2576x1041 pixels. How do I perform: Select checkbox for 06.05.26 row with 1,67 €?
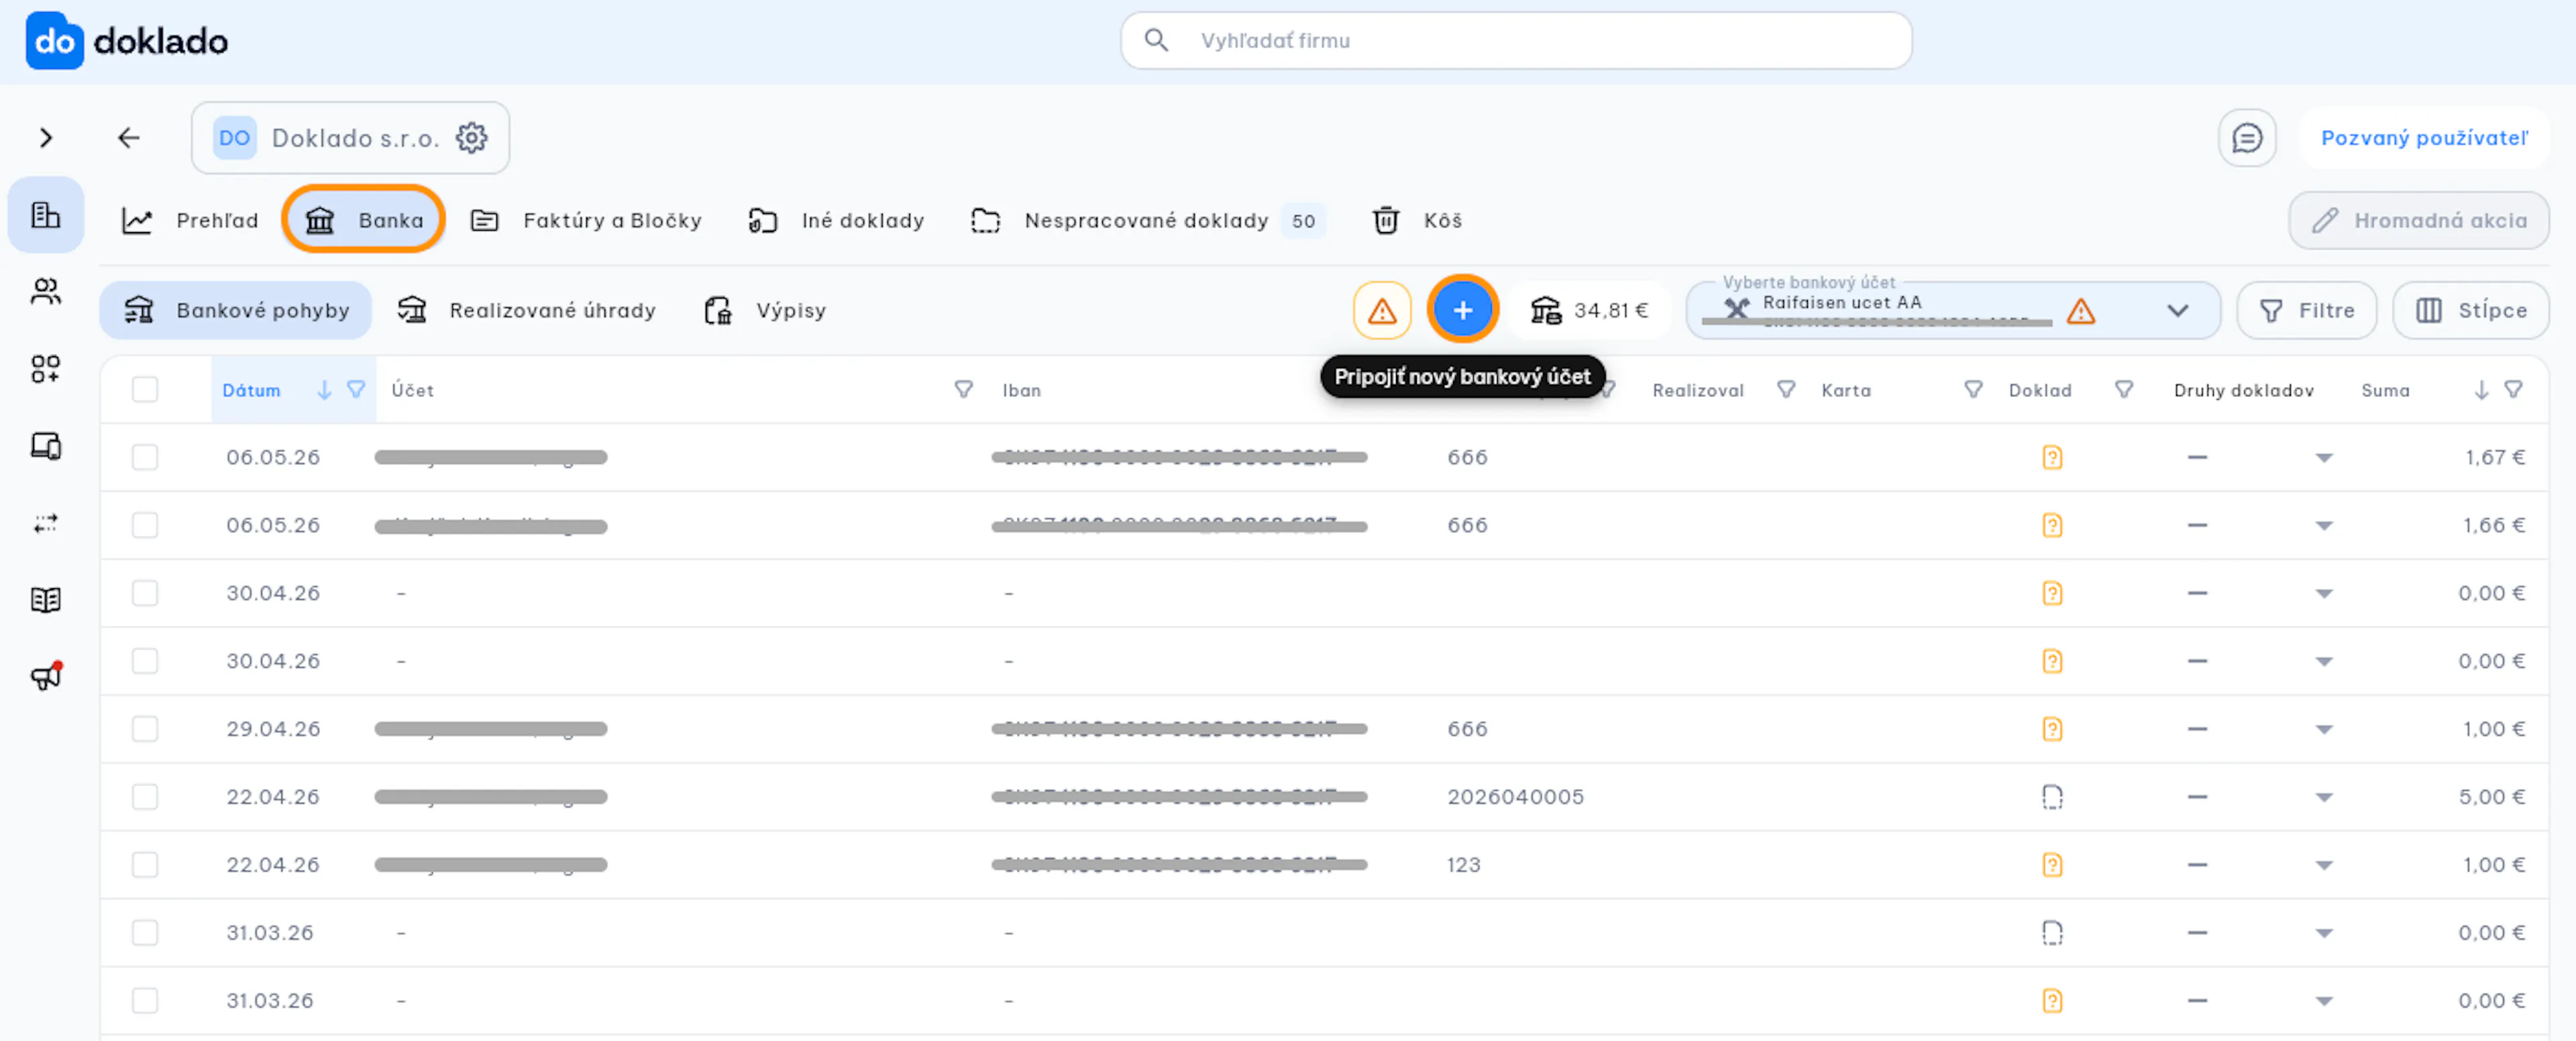click(x=145, y=458)
